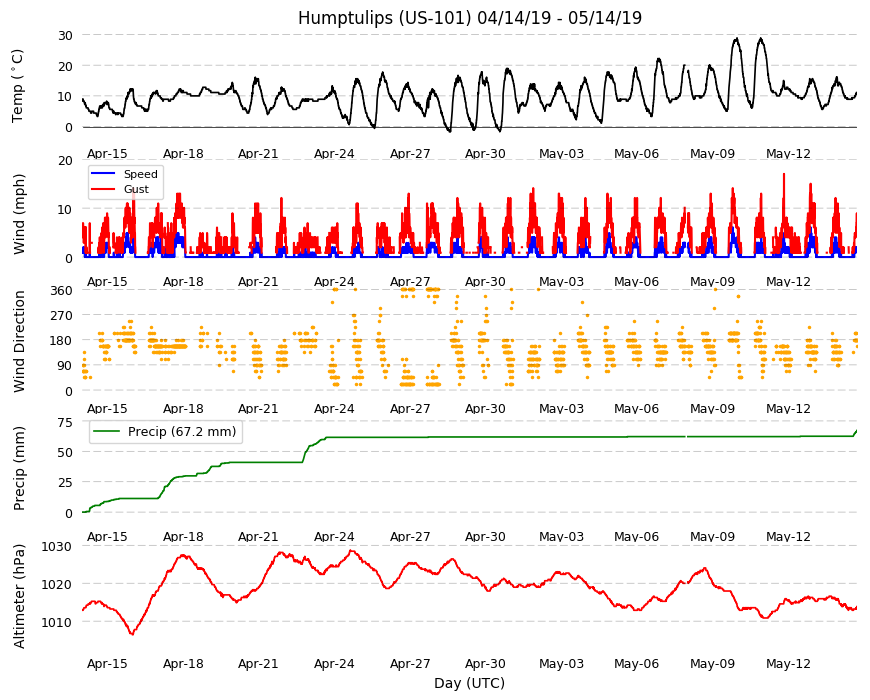This screenshot has height=700, width=870.
Task: Click the Day (UTC) axis label
Action: tap(469, 683)
